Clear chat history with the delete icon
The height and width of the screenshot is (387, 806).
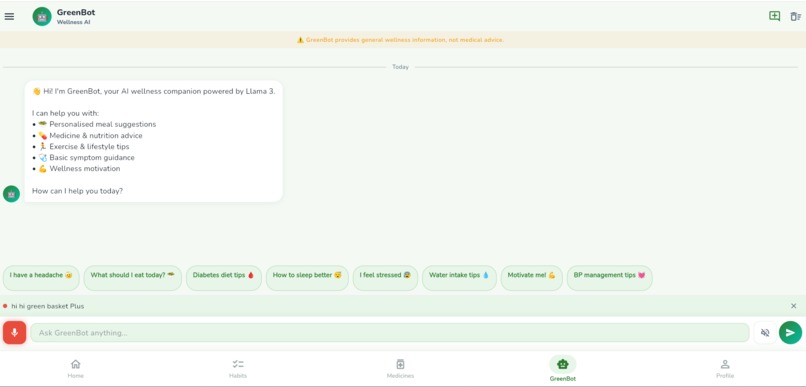pos(795,16)
